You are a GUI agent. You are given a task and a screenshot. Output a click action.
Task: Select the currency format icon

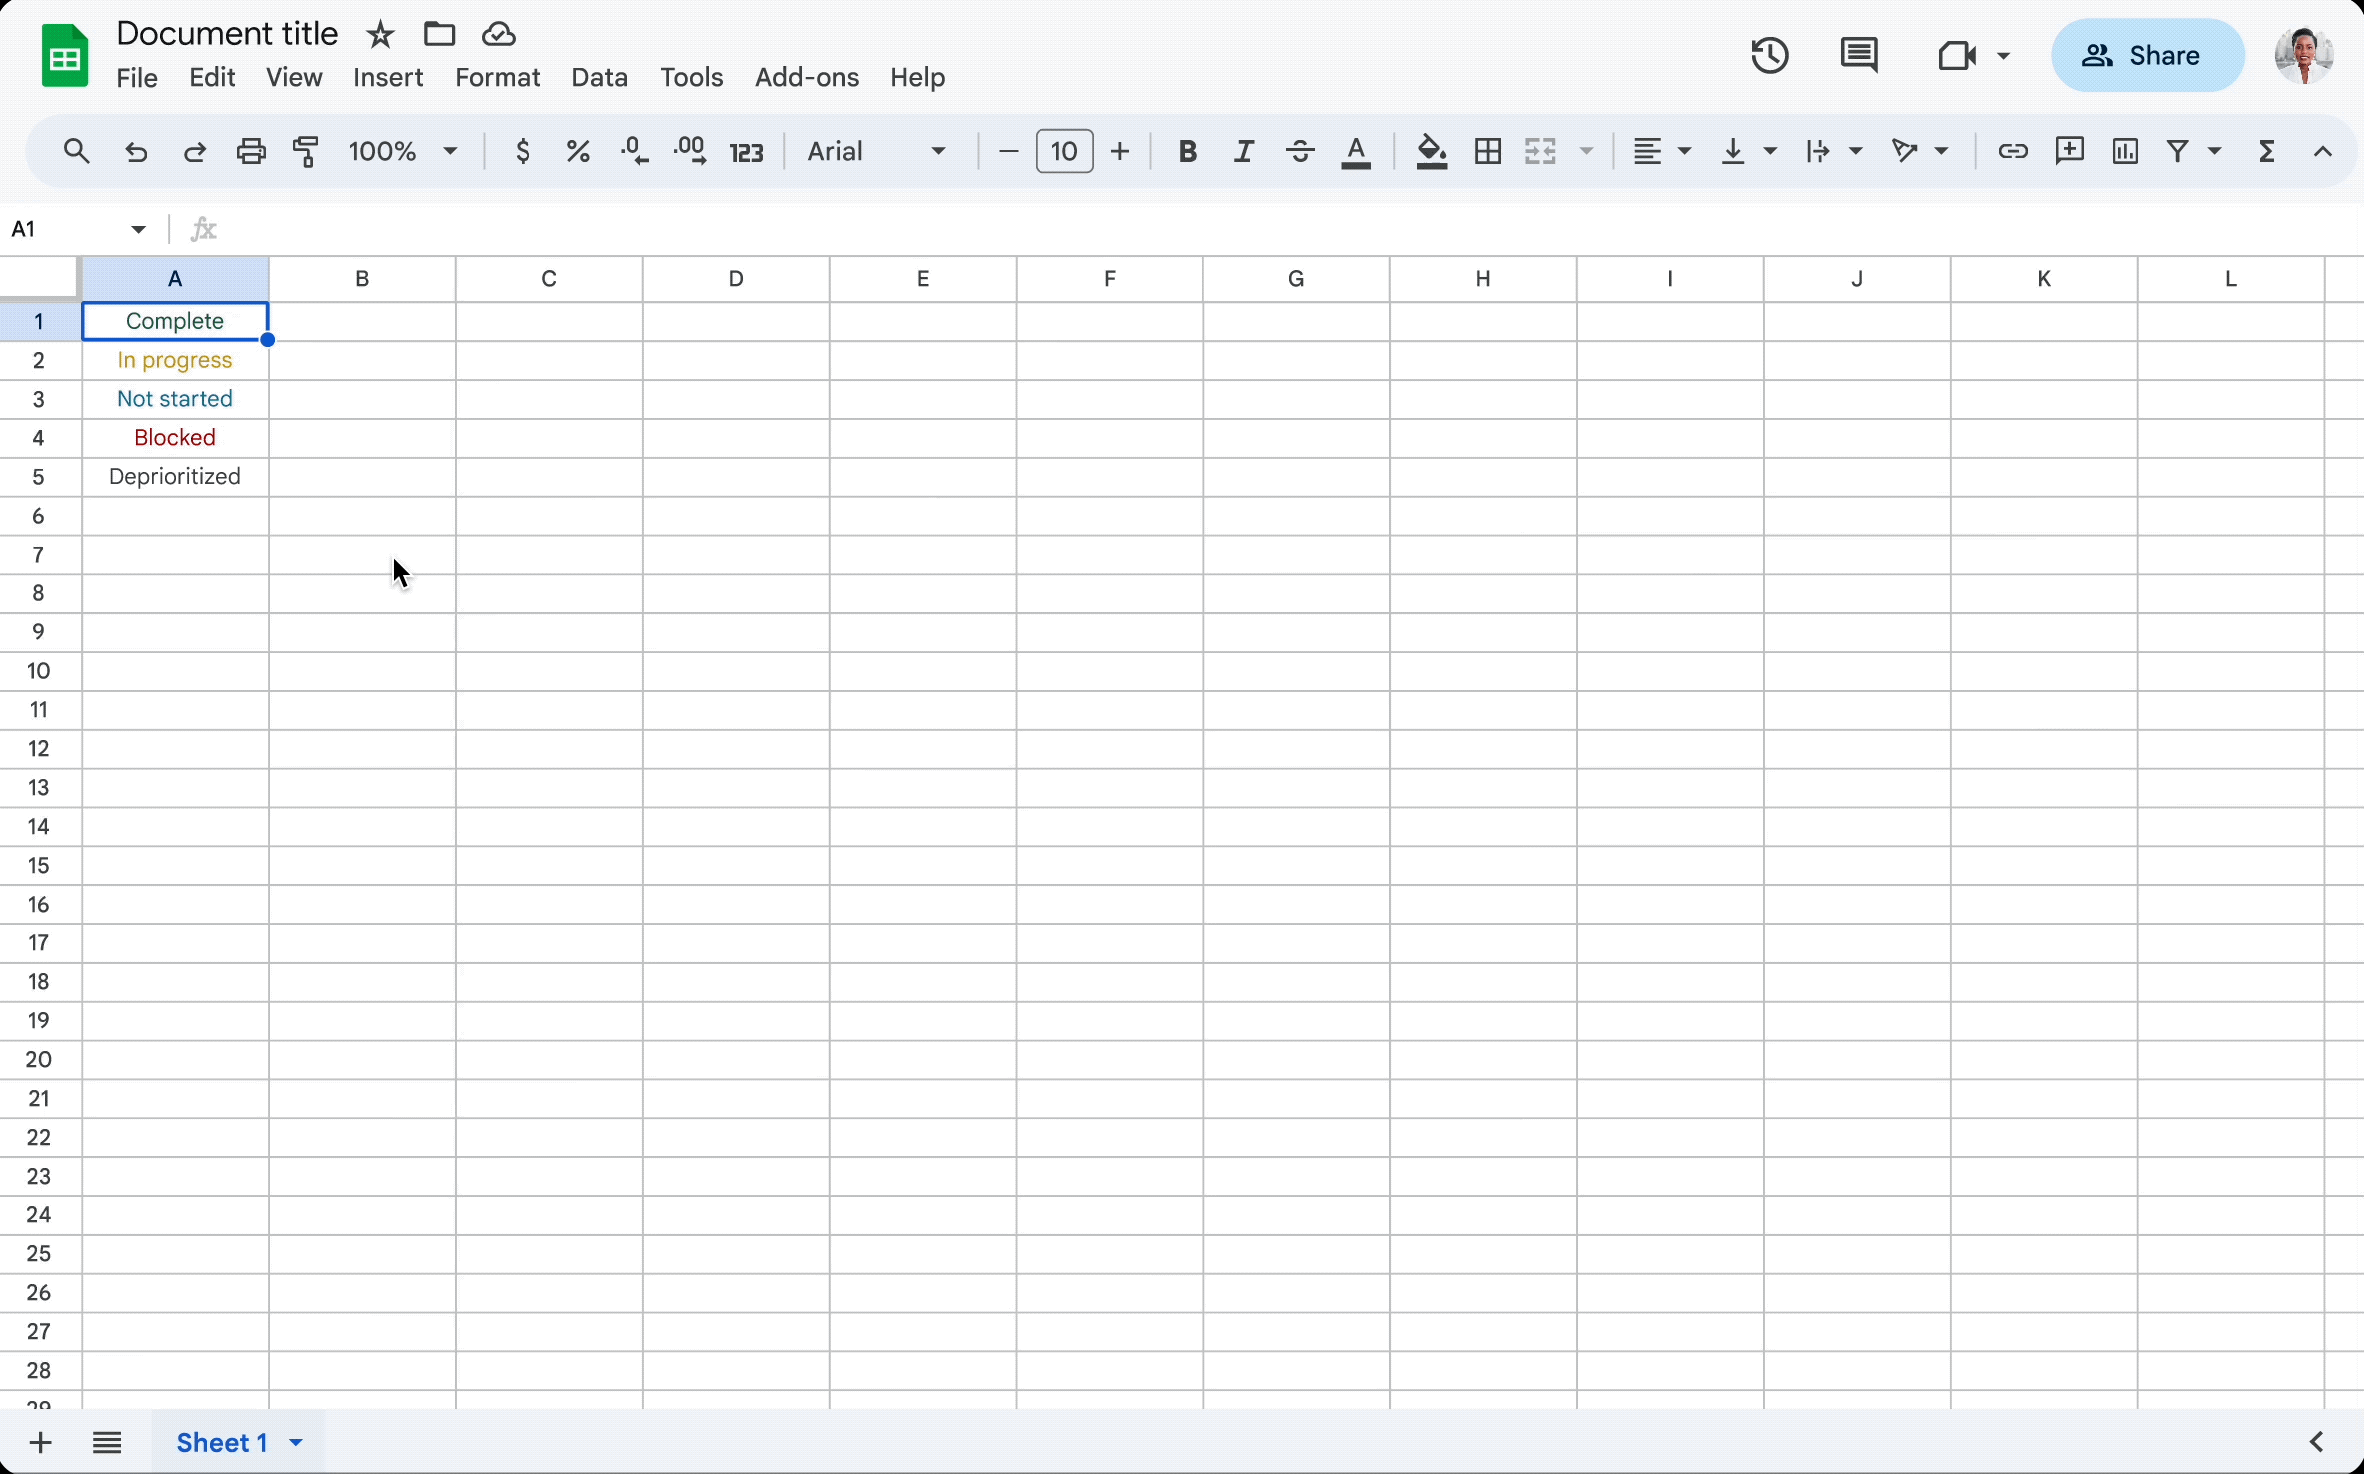coord(523,151)
